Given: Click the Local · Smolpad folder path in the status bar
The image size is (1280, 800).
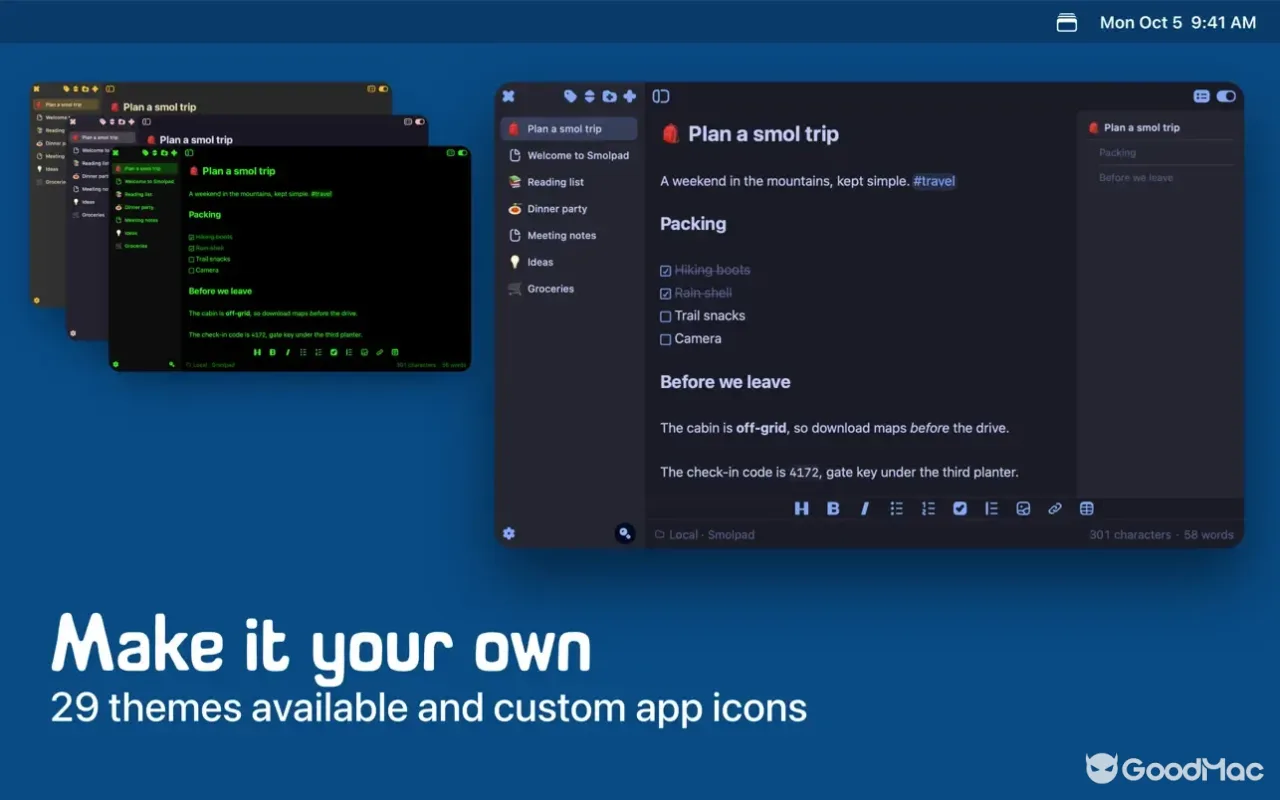Looking at the screenshot, I should pos(704,535).
